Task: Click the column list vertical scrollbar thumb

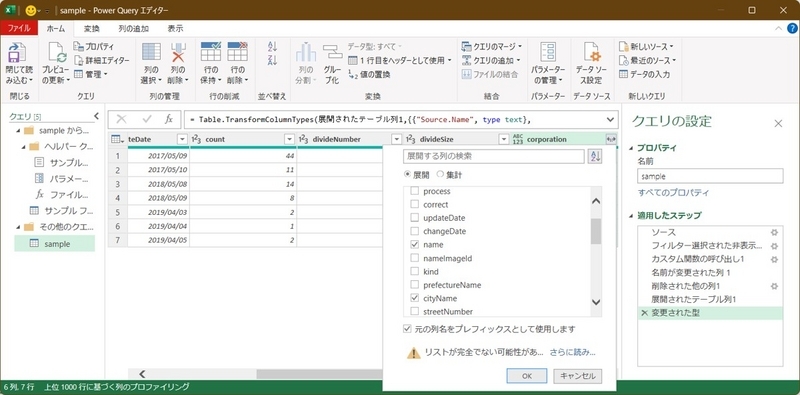Action: [595, 231]
